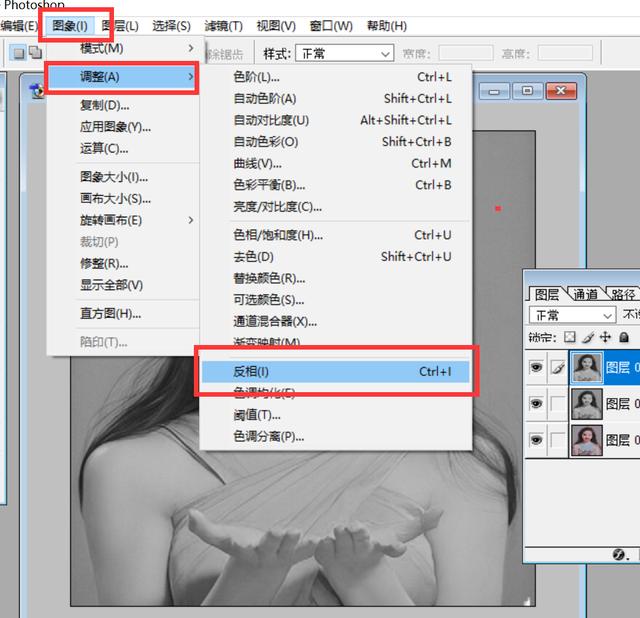Select 色阶(L)... adjustment
Screen dimensions: 640x618
point(337,77)
